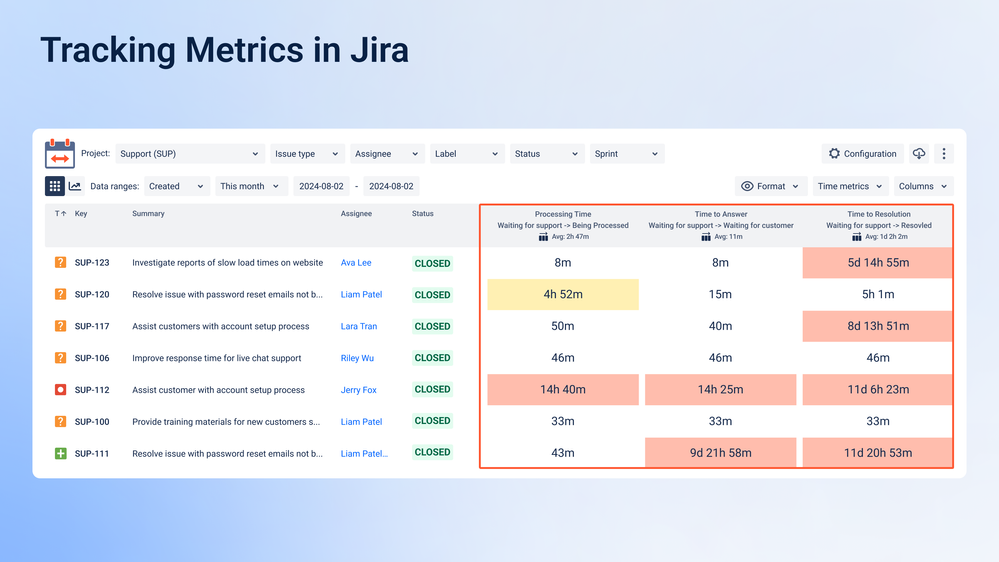Click the cloud download export icon
The height and width of the screenshot is (562, 999).
click(919, 154)
